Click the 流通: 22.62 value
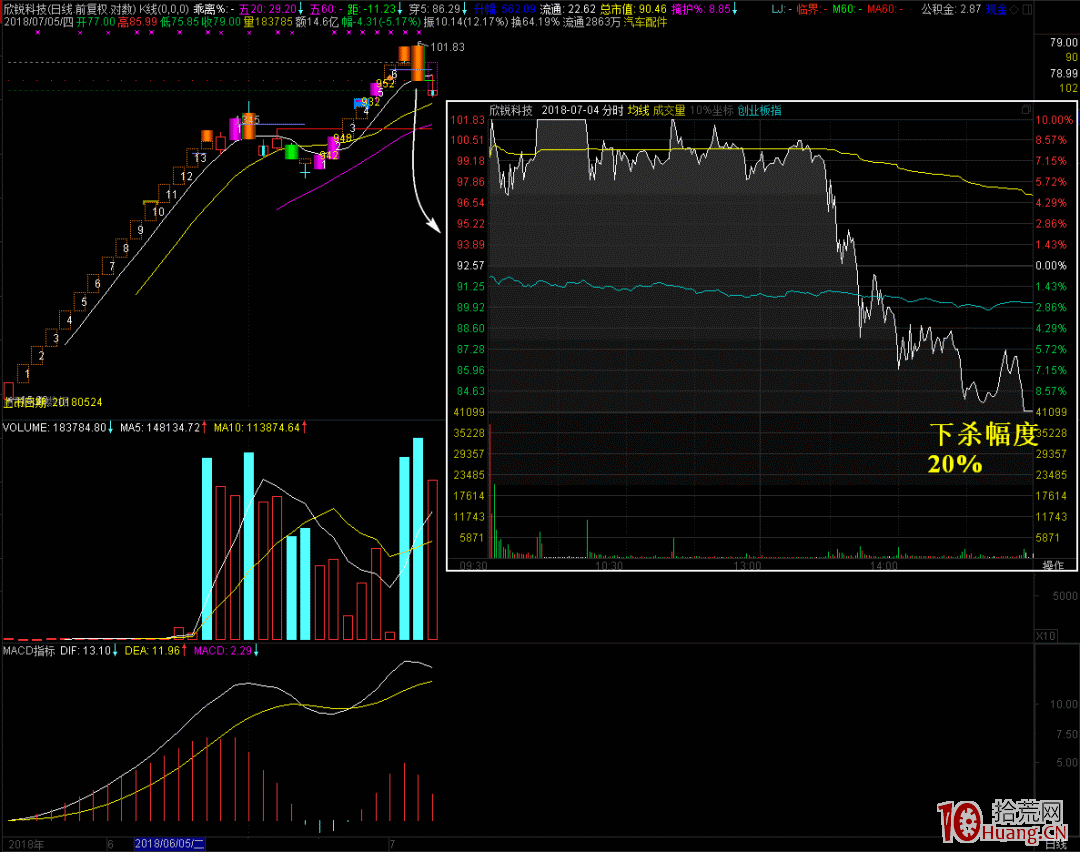Viewport: 1080px width, 852px height. tap(568, 10)
